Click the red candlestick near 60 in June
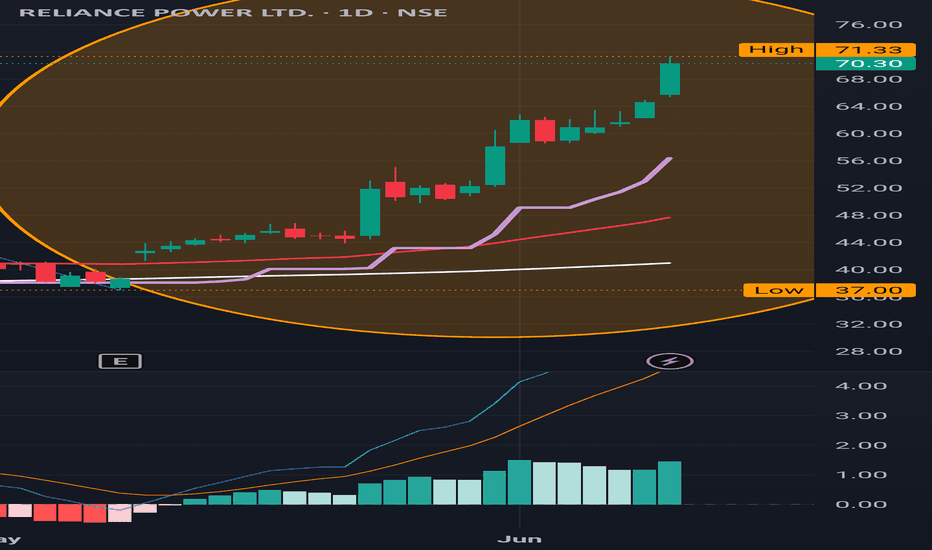932x550 pixels. (x=544, y=130)
